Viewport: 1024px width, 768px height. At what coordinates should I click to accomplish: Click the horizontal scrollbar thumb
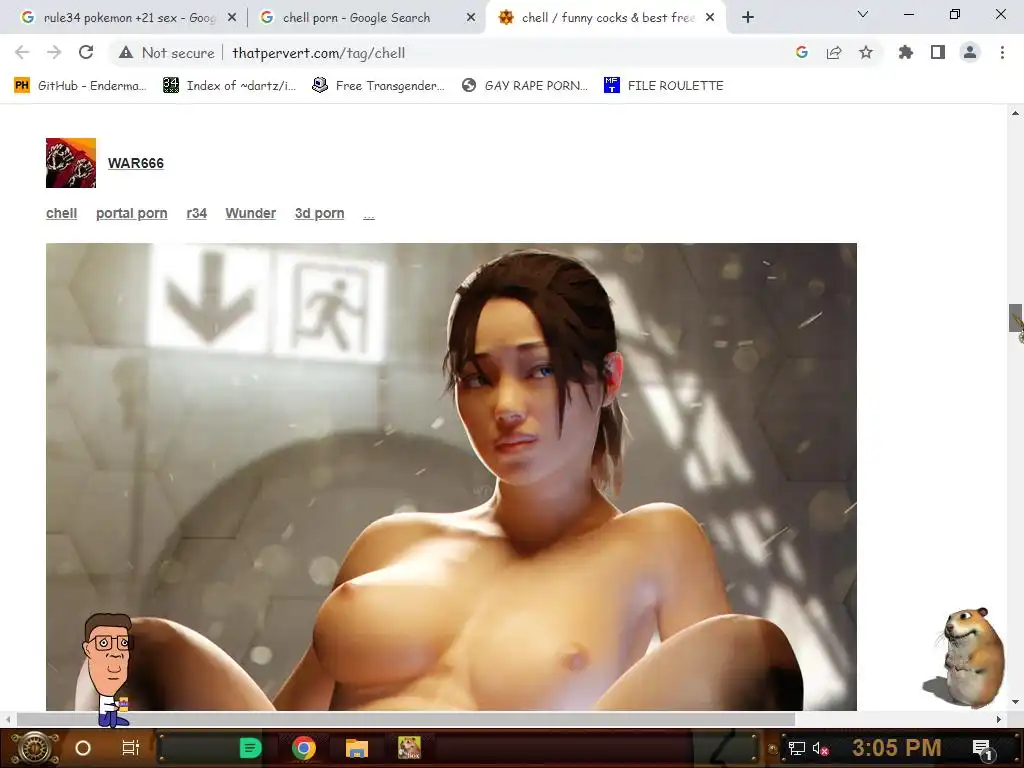click(406, 719)
